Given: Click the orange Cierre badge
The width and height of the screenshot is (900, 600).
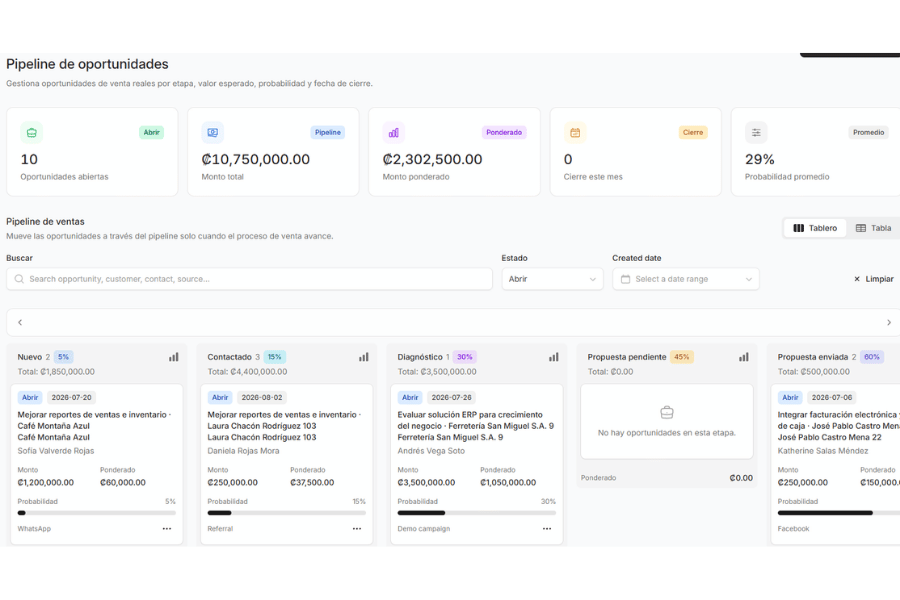Looking at the screenshot, I should (693, 133).
